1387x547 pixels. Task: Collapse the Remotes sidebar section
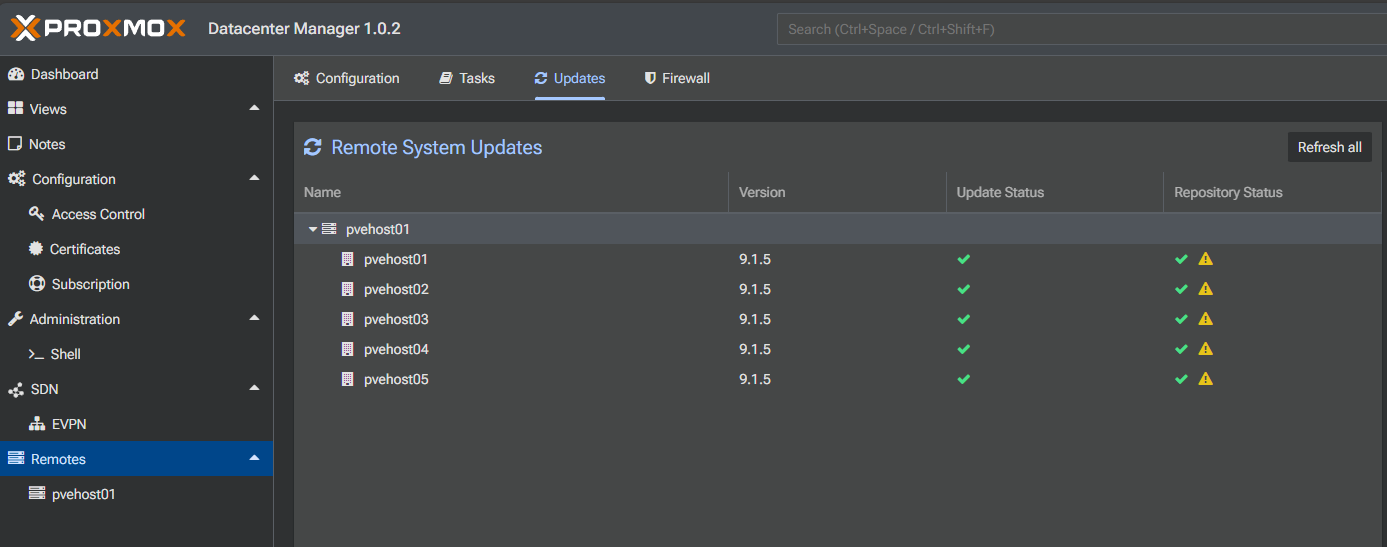click(254, 458)
